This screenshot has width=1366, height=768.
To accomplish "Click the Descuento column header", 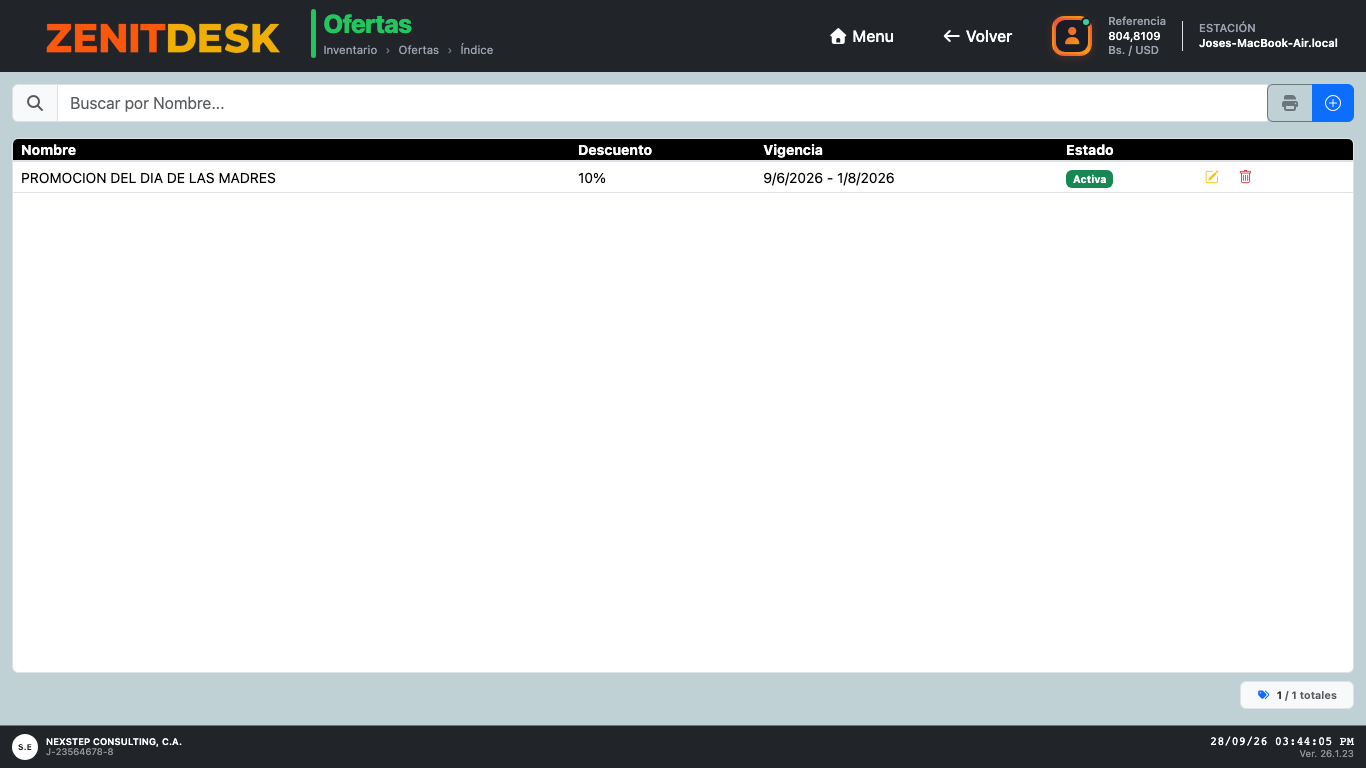I will 615,150.
